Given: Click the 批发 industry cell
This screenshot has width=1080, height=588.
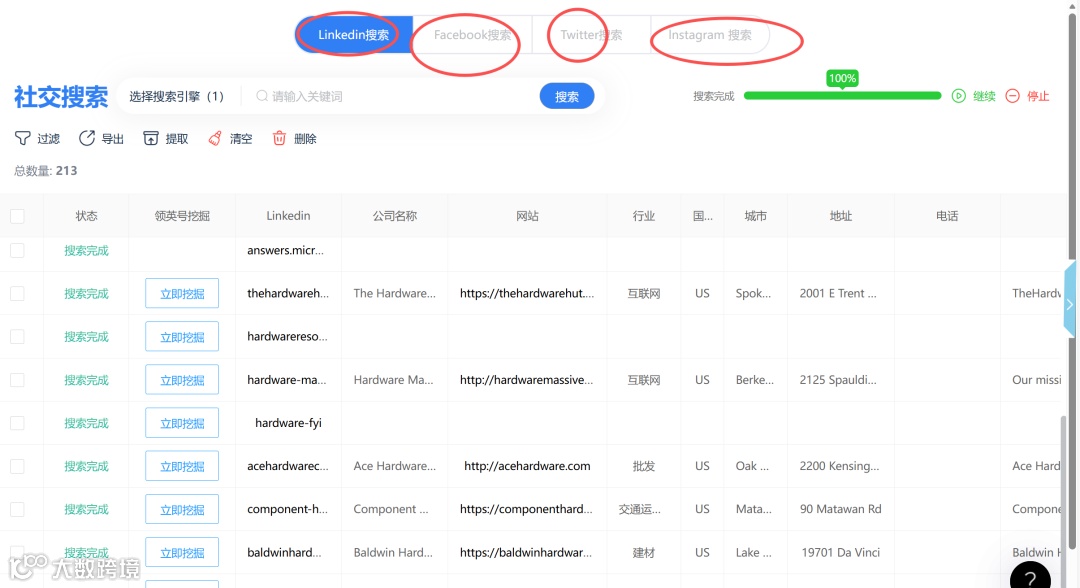Looking at the screenshot, I should click(x=643, y=466).
